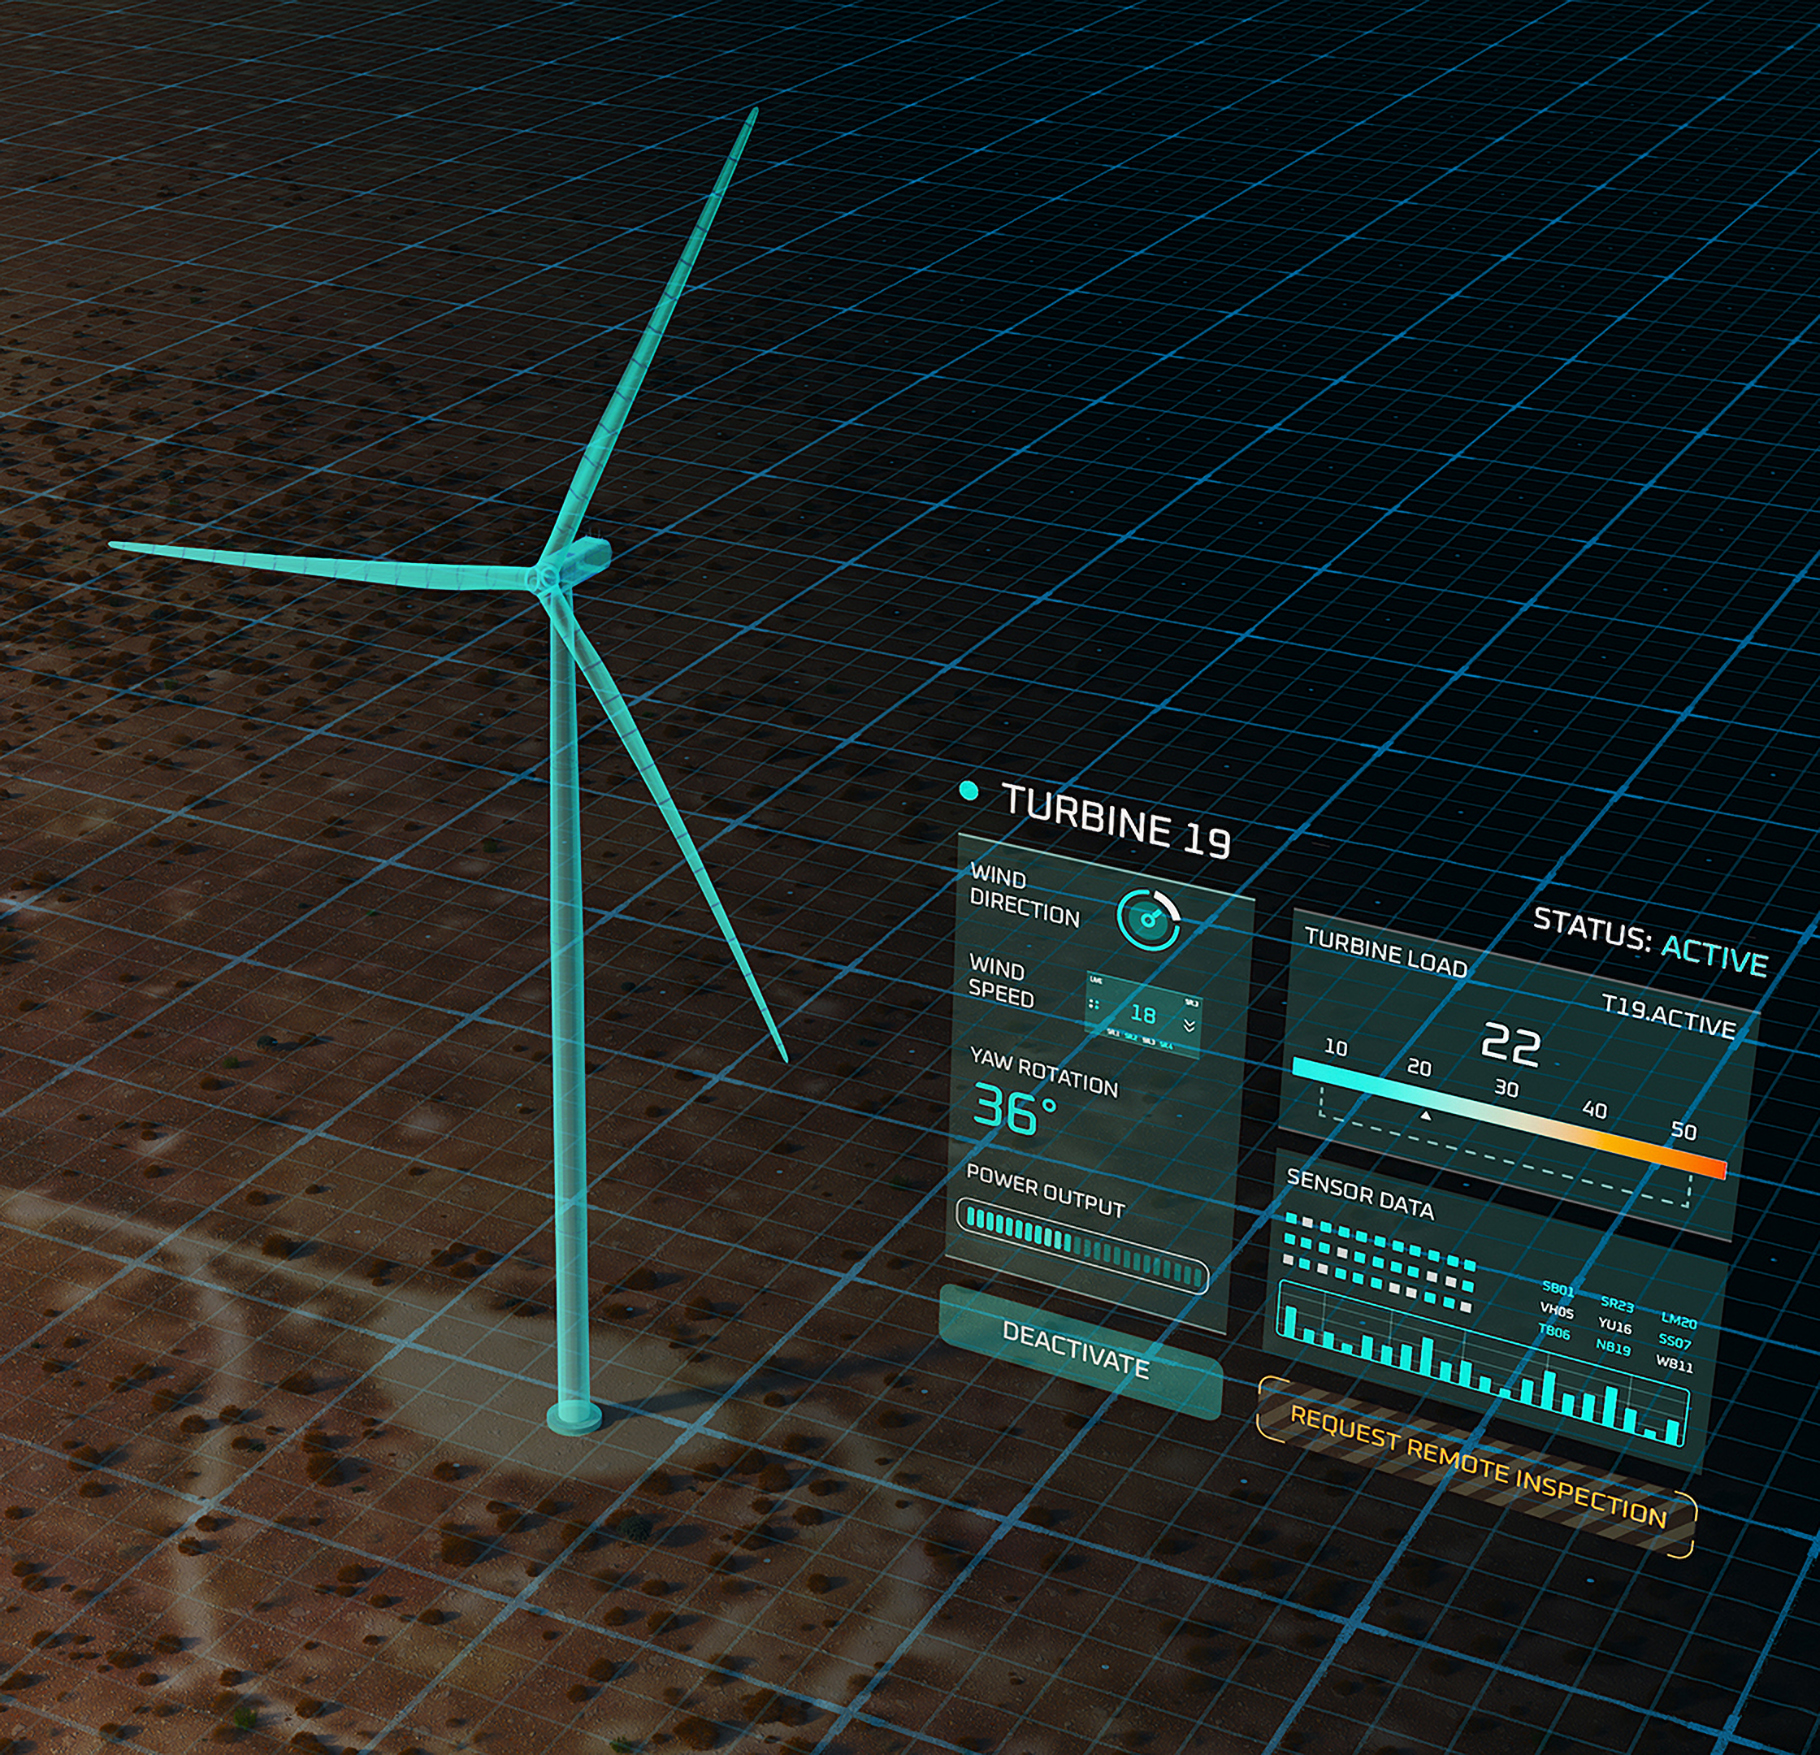Click the grid-dots icon in wind speed box

tap(1094, 1004)
